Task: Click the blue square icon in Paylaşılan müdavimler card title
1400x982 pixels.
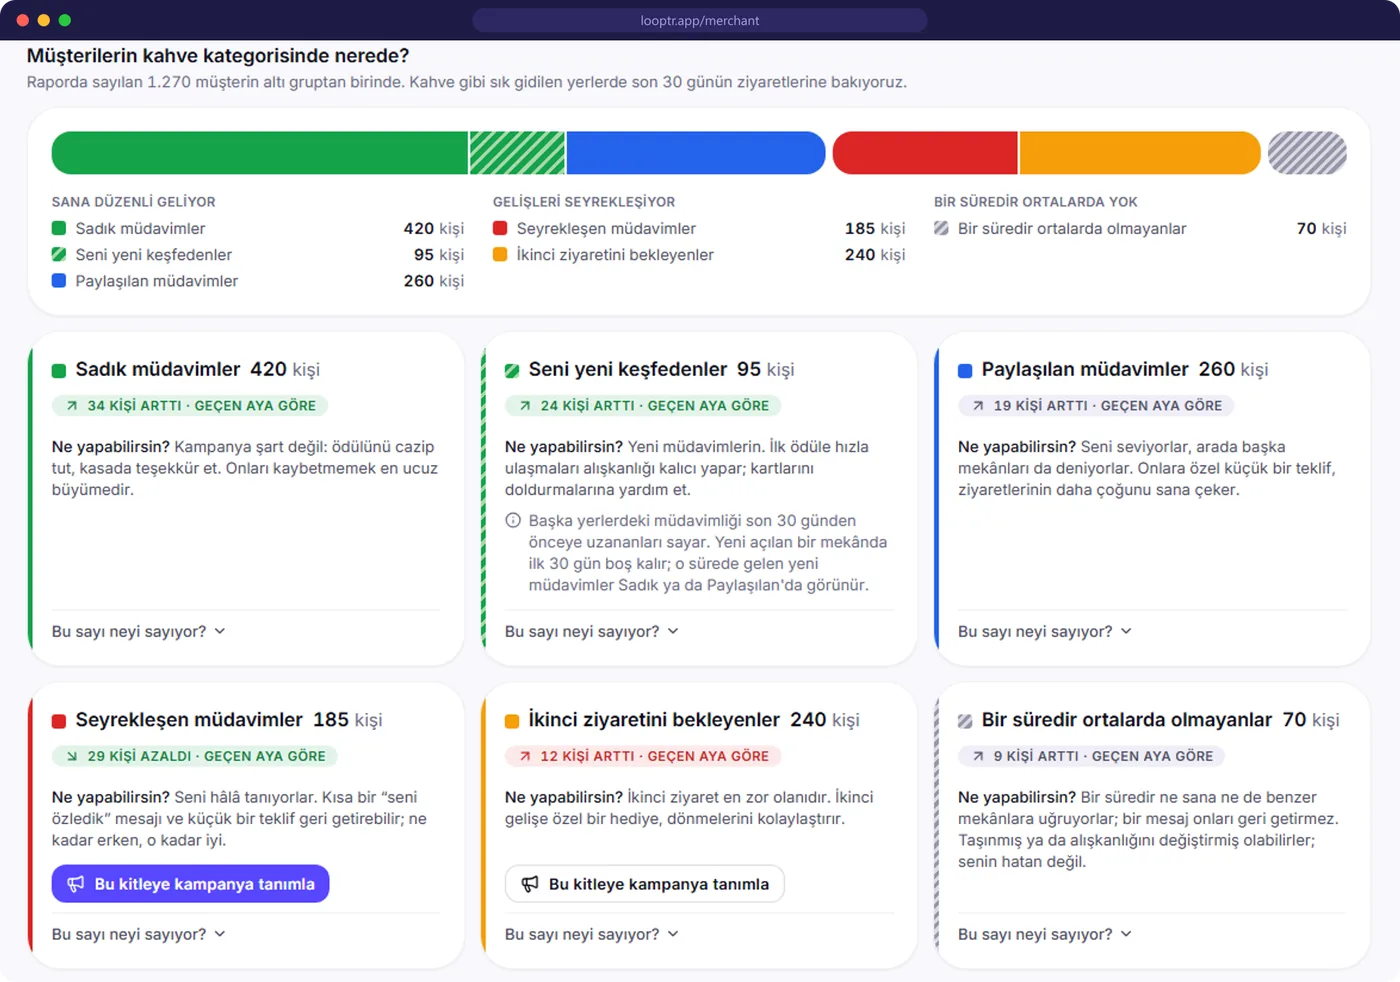Action: 965,371
